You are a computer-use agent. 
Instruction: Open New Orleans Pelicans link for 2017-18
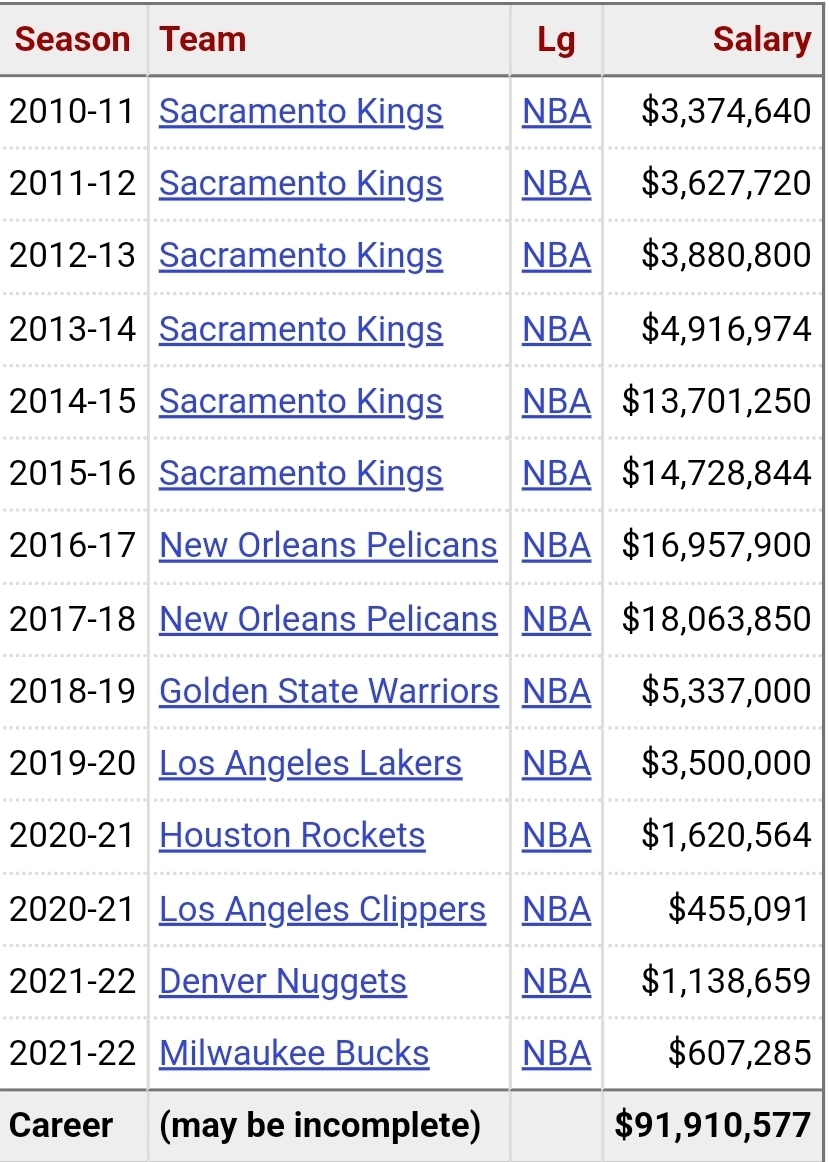coord(328,619)
